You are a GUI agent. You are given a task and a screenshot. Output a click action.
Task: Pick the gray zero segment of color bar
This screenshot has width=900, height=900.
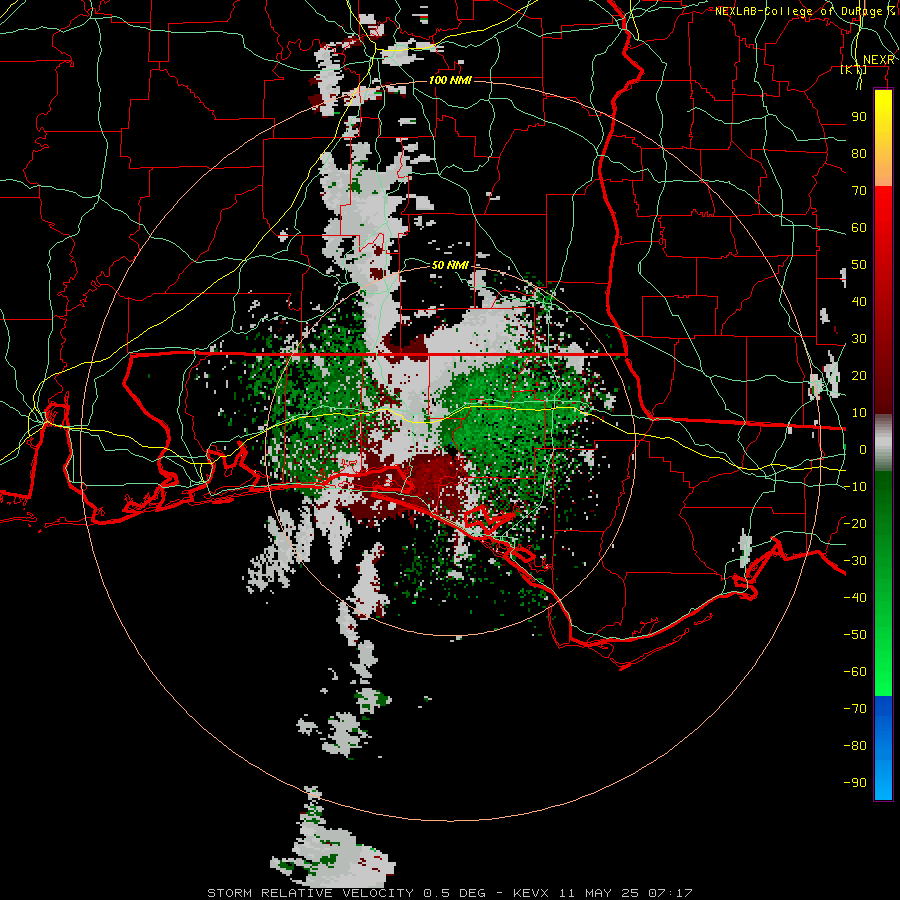coord(883,443)
